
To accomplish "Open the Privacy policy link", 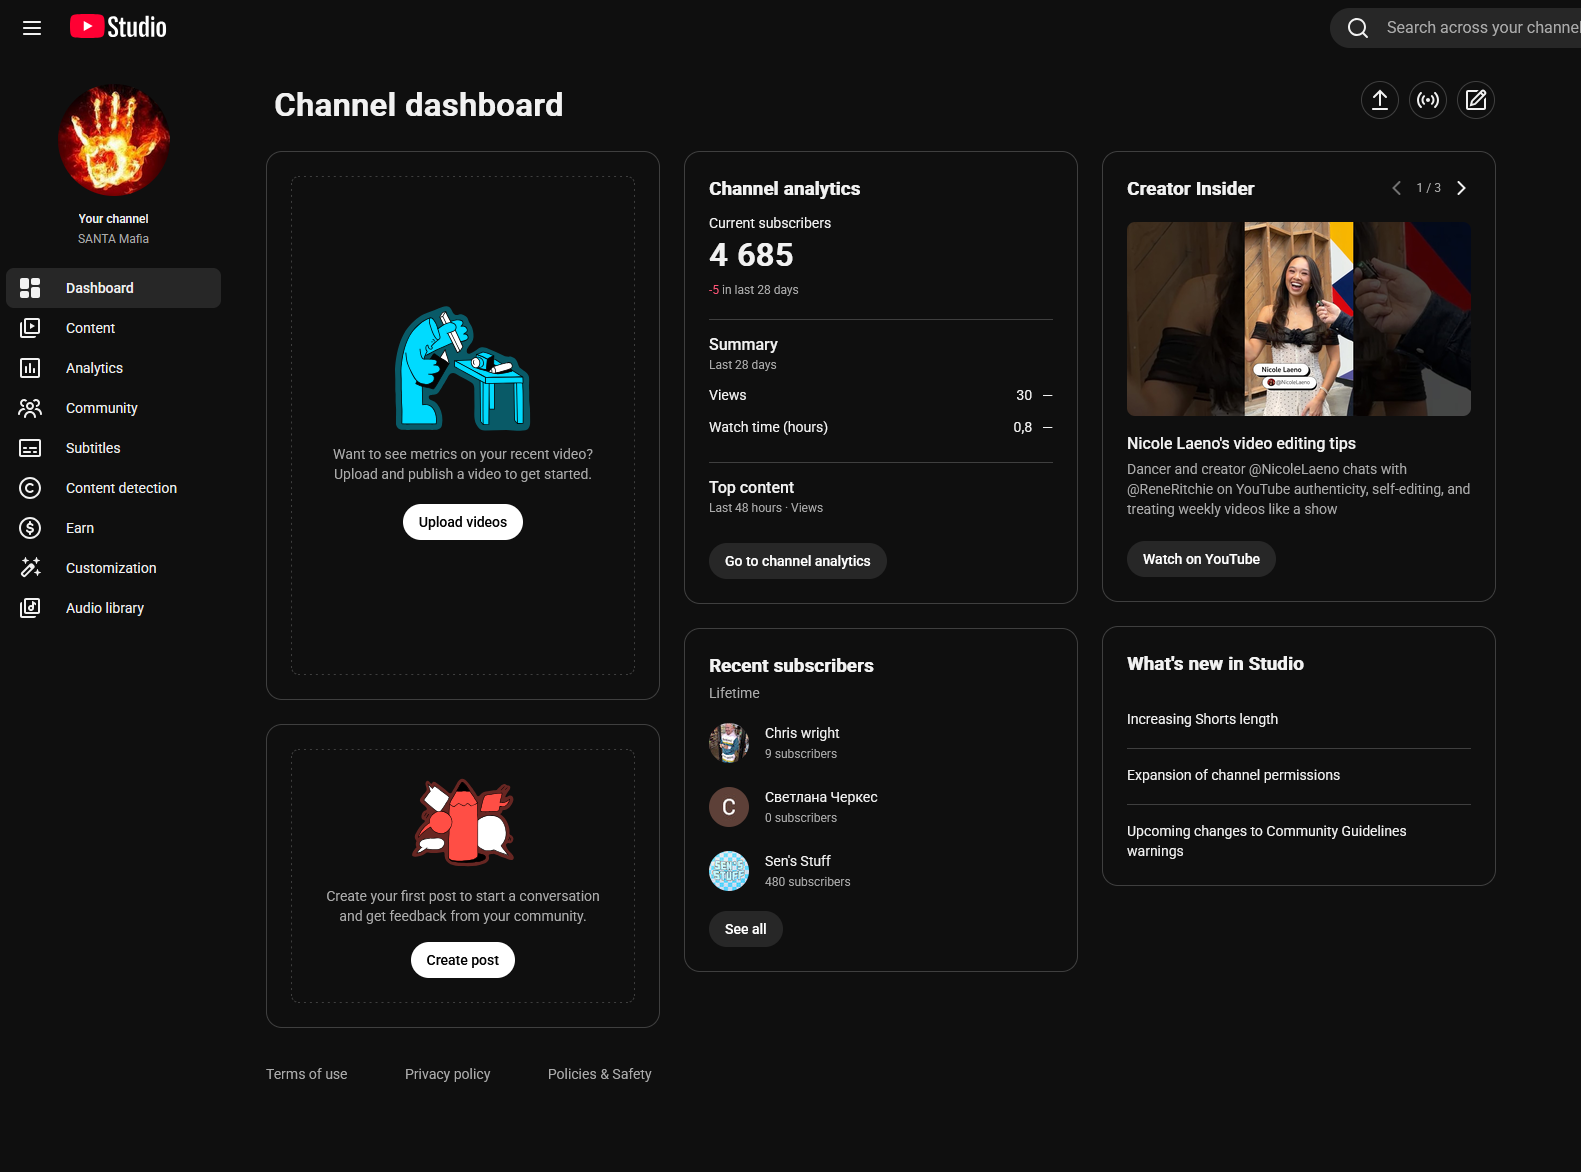I will pyautogui.click(x=448, y=1074).
